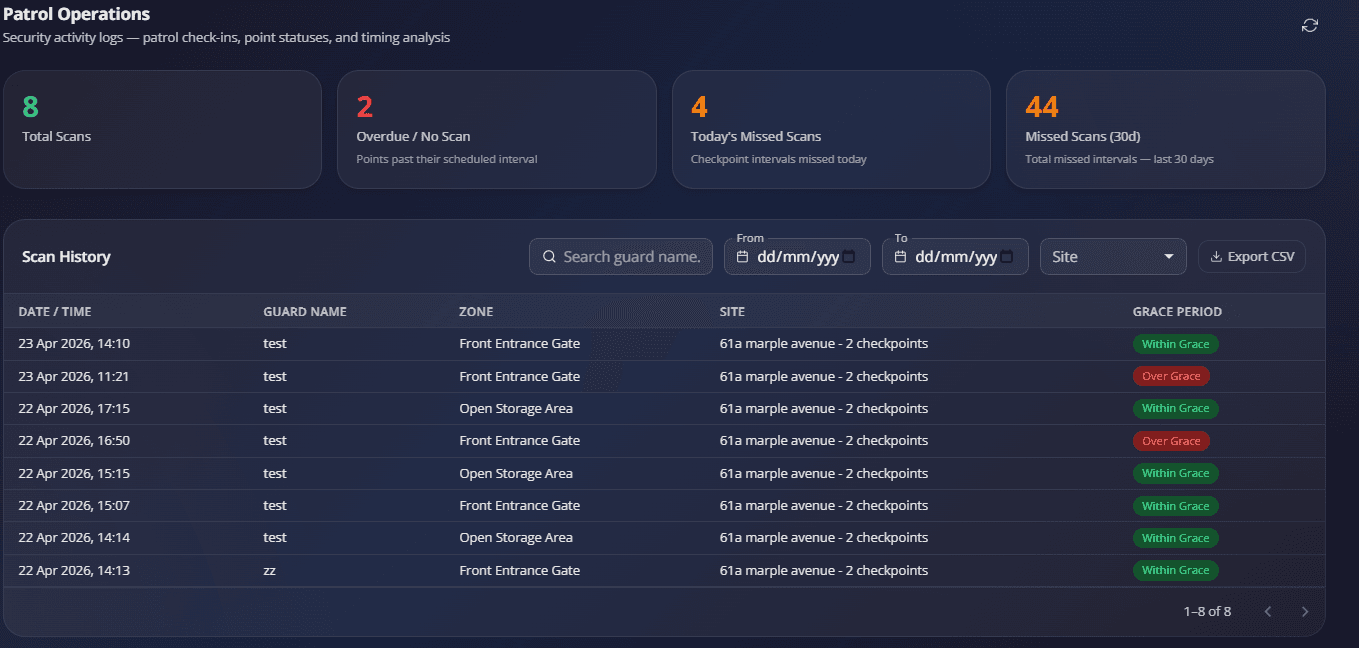1359x648 pixels.
Task: Select the GUARD NAME column header
Action: point(304,311)
